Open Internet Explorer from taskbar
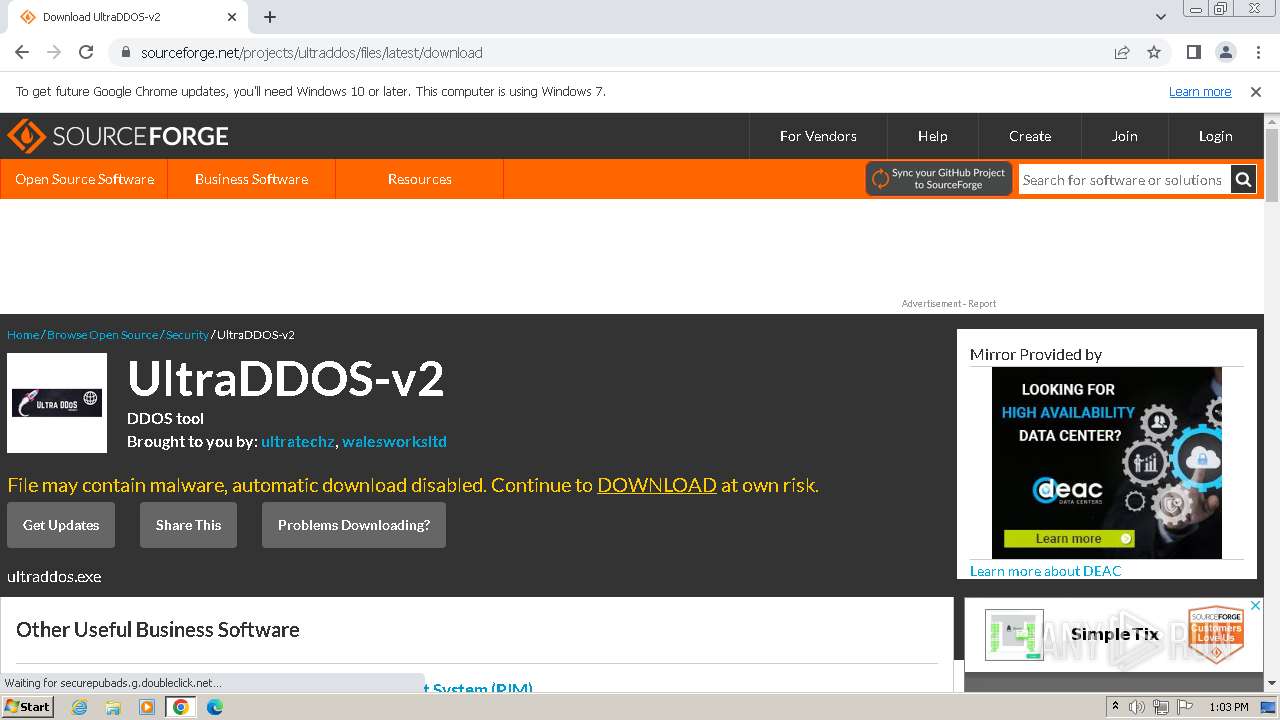 (79, 707)
